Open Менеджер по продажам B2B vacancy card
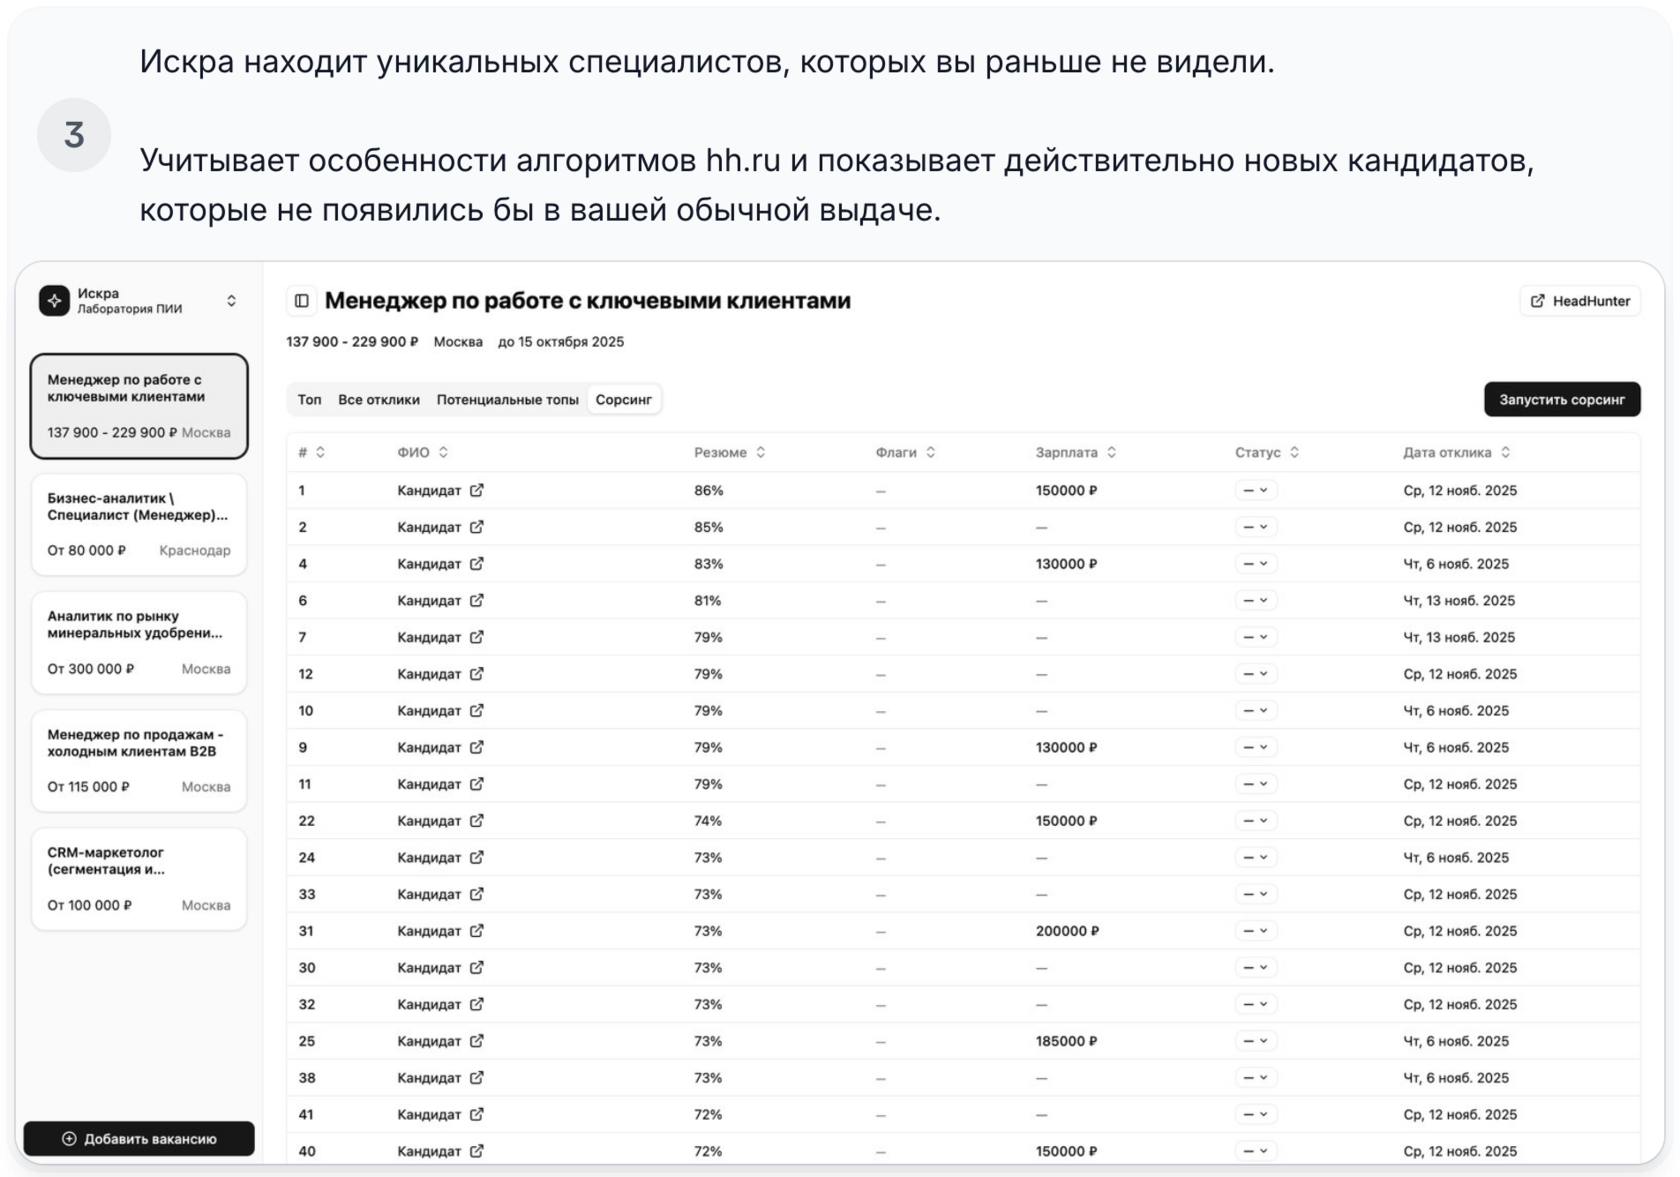 pyautogui.click(x=139, y=761)
